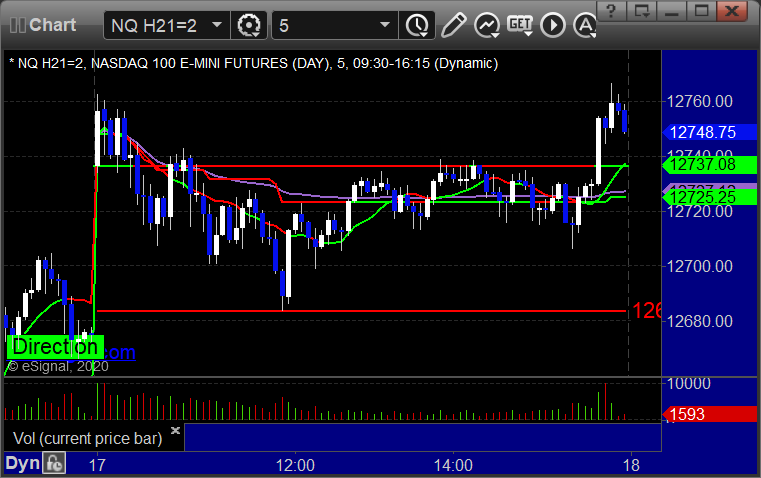This screenshot has width=761, height=478.
Task: Click the green Direction label
Action: (x=55, y=347)
